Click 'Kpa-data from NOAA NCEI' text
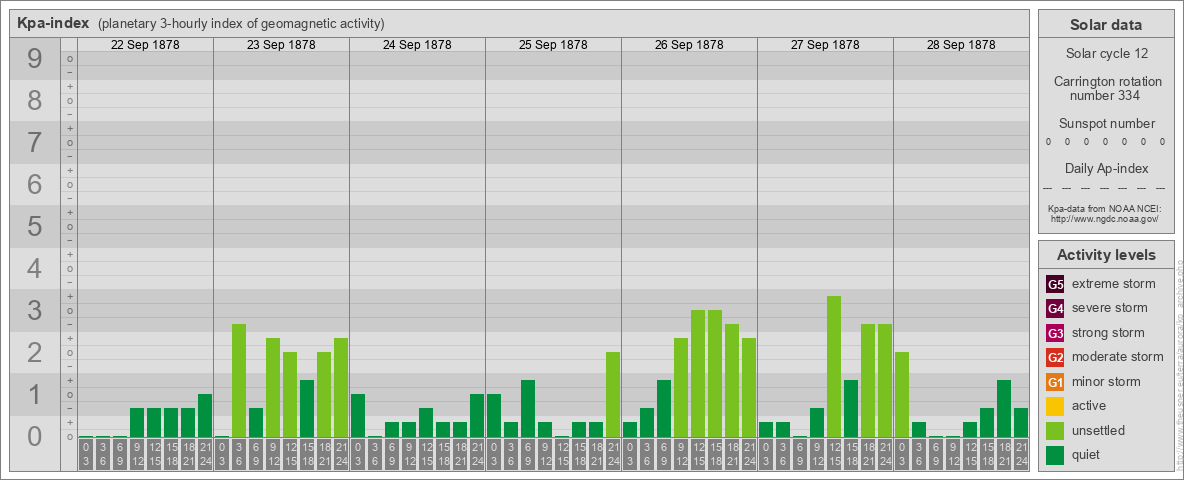 coord(1106,209)
